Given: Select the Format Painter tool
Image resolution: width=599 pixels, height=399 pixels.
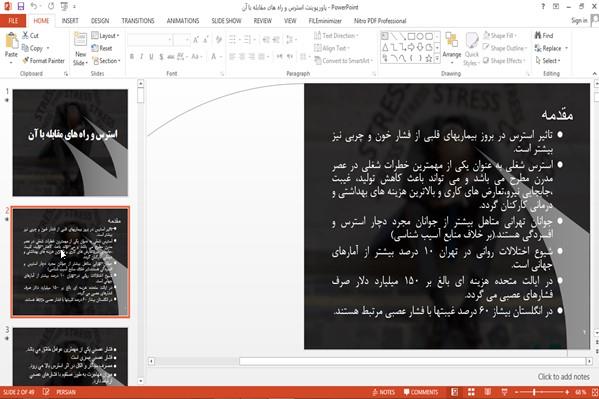Looking at the screenshot, I should 43,61.
